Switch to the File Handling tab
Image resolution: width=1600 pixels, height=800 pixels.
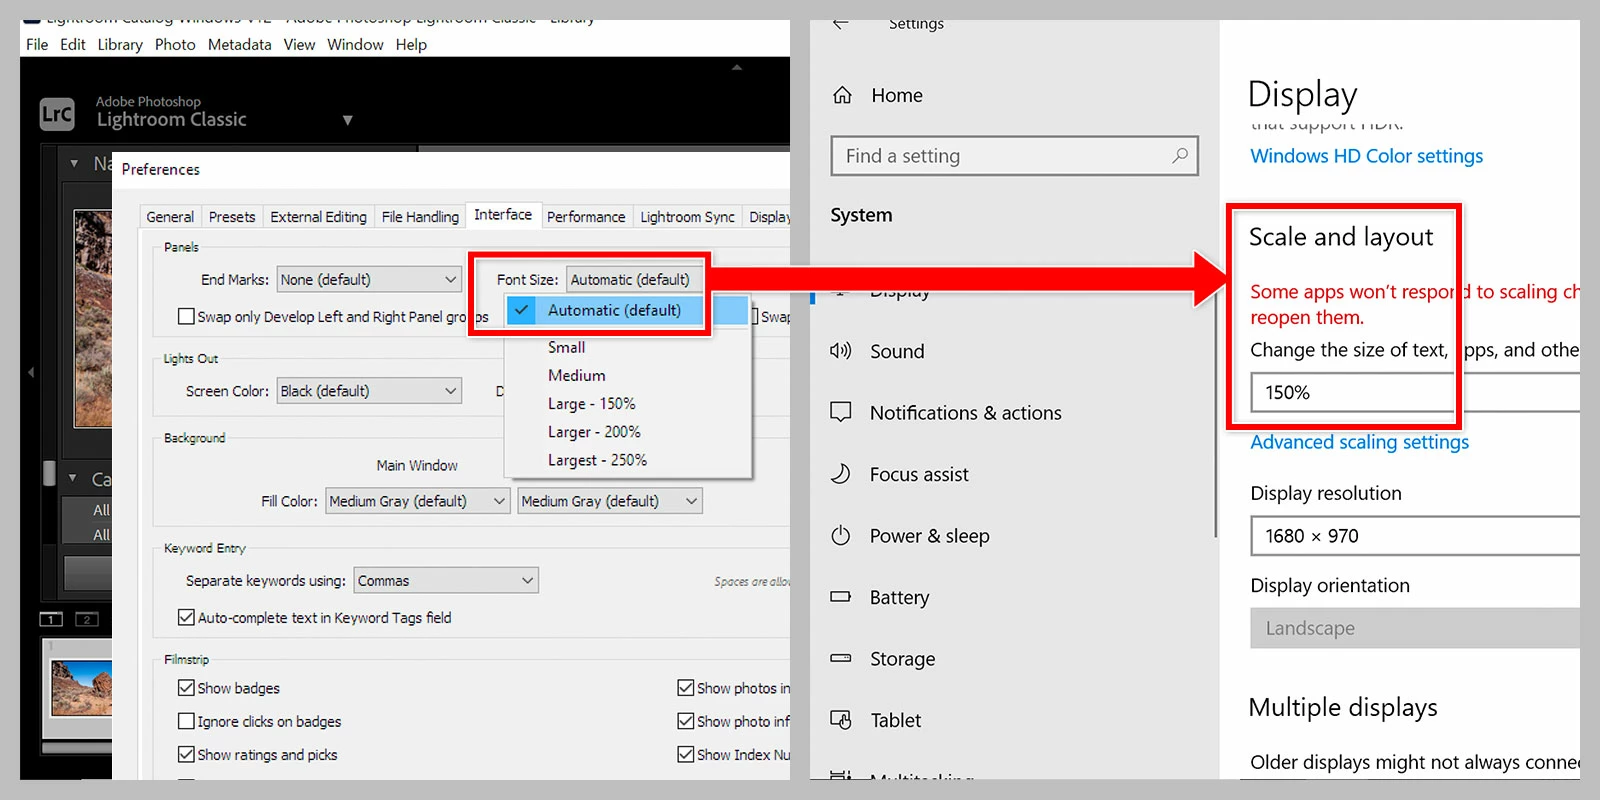(420, 216)
